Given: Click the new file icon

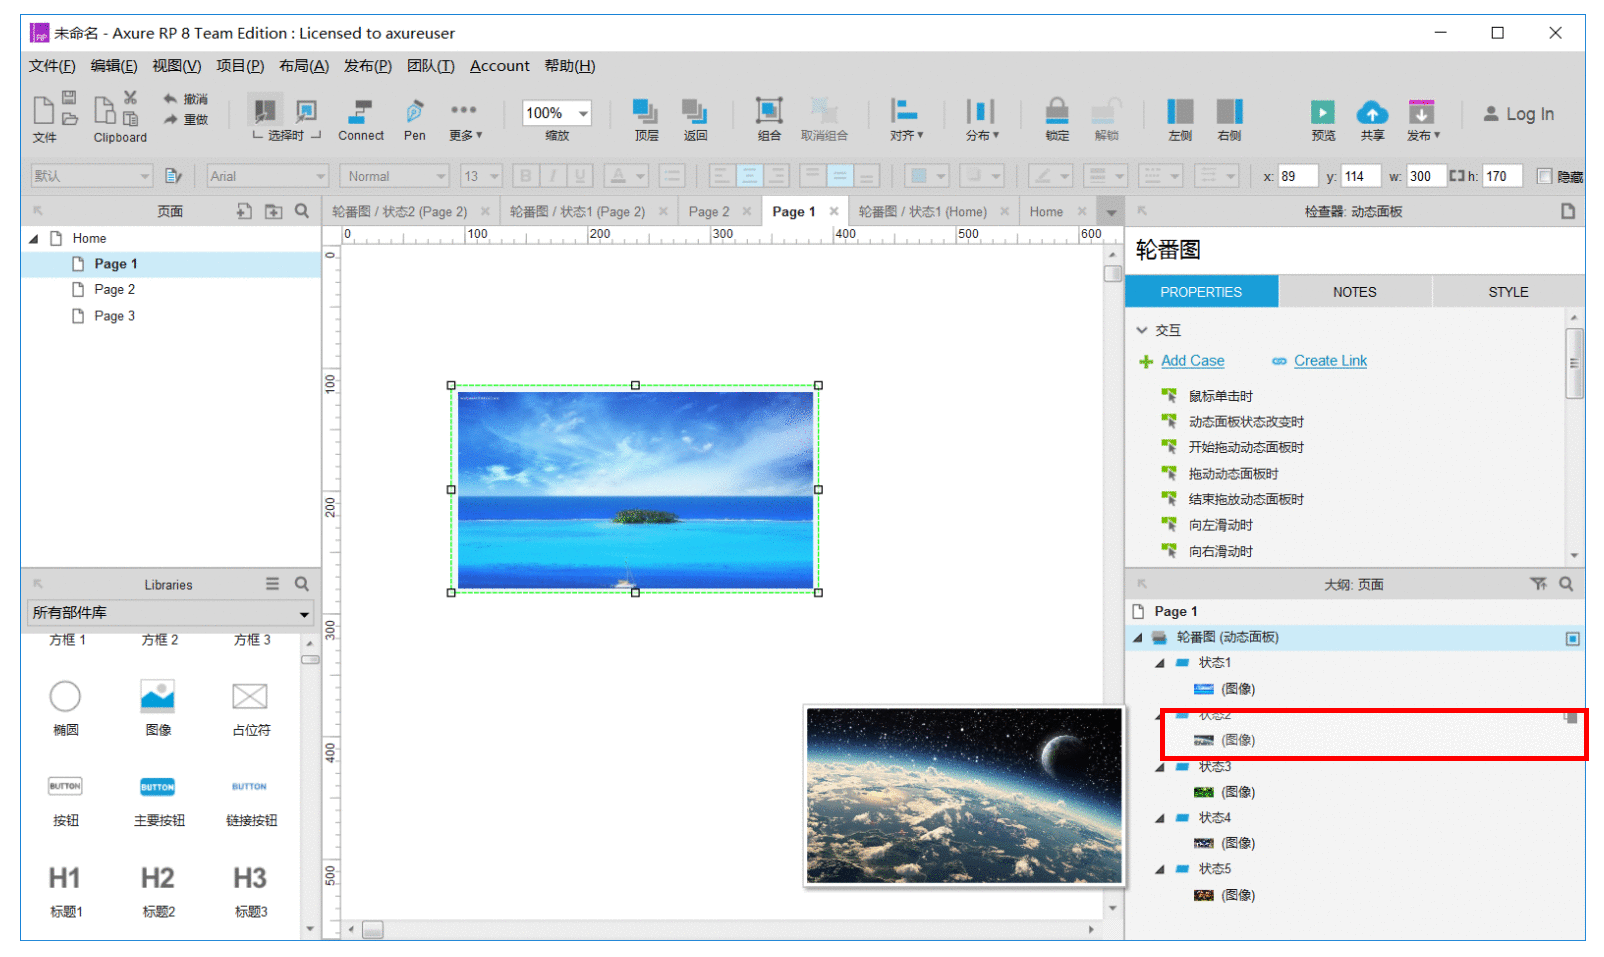Looking at the screenshot, I should pos(44,110).
